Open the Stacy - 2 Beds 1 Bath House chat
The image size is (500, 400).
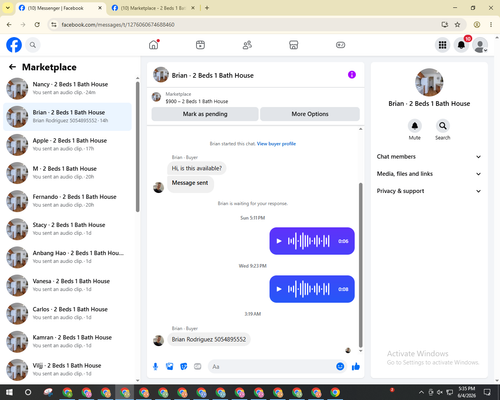pos(67,229)
